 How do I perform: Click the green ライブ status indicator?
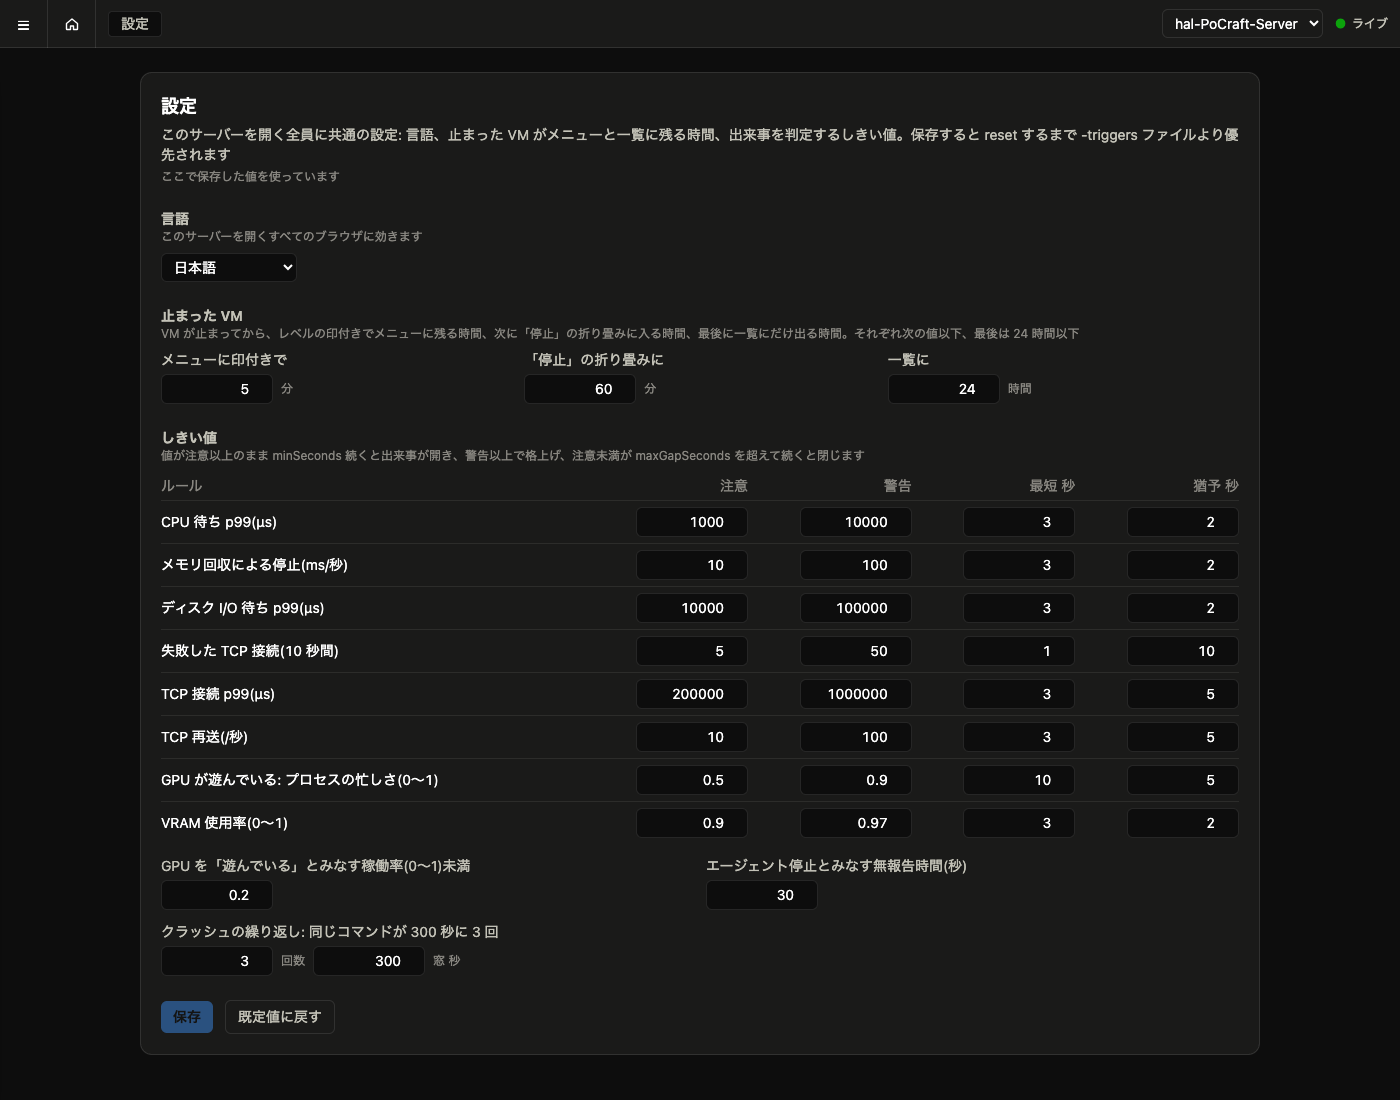pyautogui.click(x=1362, y=24)
